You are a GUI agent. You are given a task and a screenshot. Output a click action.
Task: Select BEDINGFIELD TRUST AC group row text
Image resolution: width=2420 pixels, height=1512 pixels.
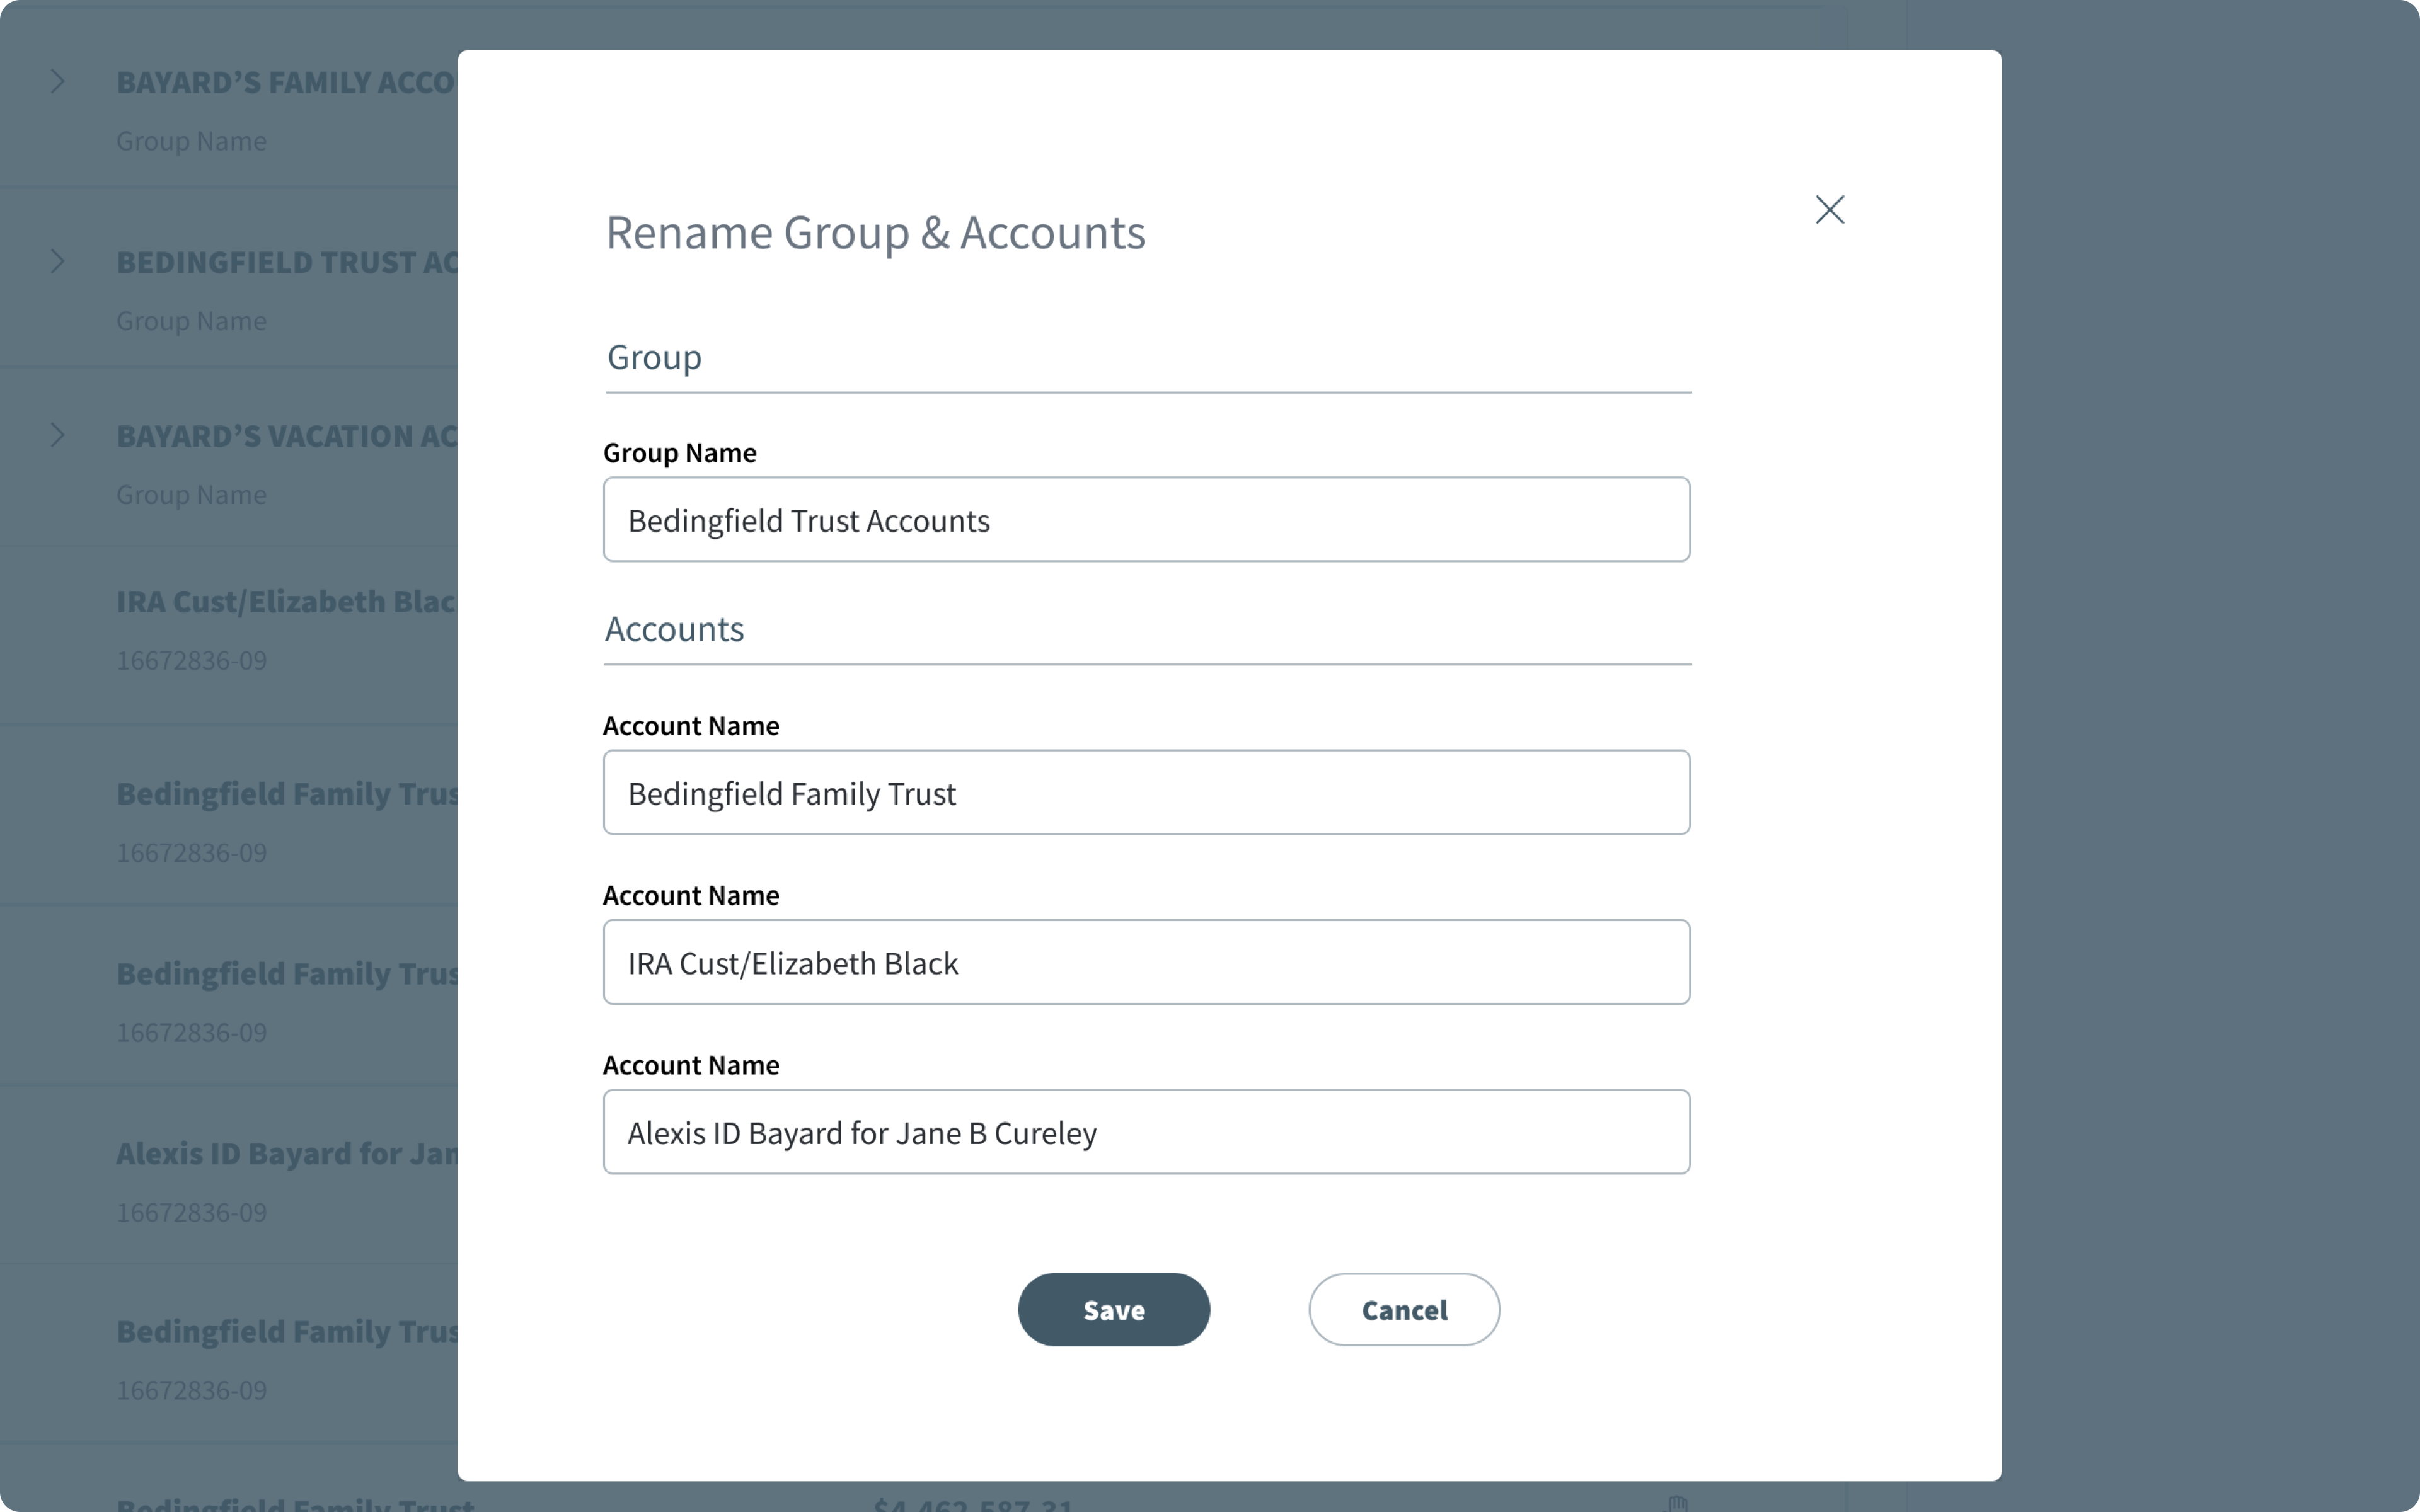coord(287,262)
